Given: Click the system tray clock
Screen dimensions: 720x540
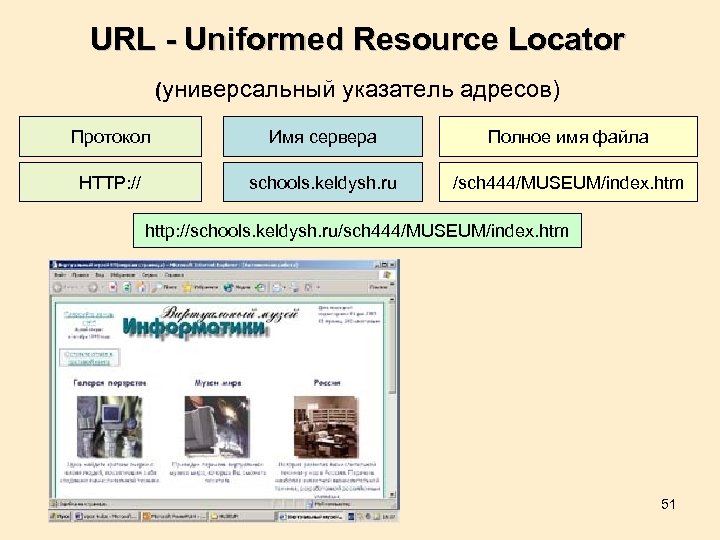Looking at the screenshot, I should coord(388,517).
